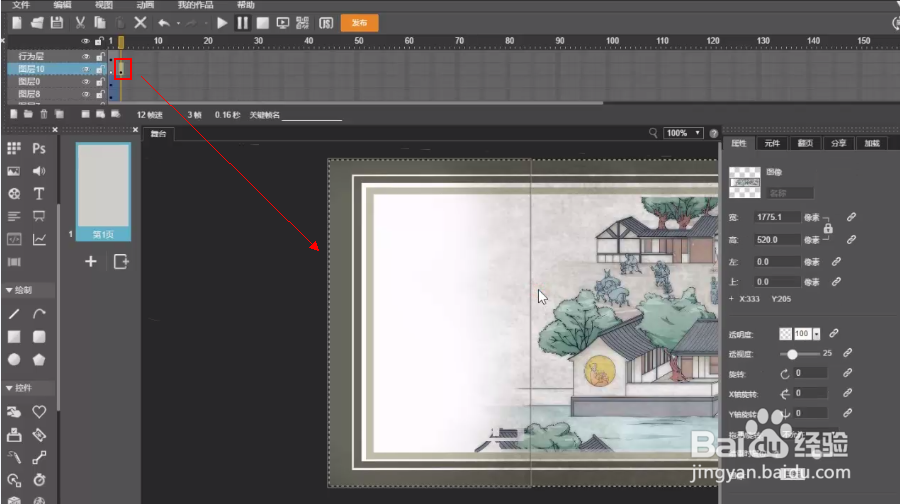Toggle the width-height aspect ratio lock
The image size is (900, 504).
point(828,228)
